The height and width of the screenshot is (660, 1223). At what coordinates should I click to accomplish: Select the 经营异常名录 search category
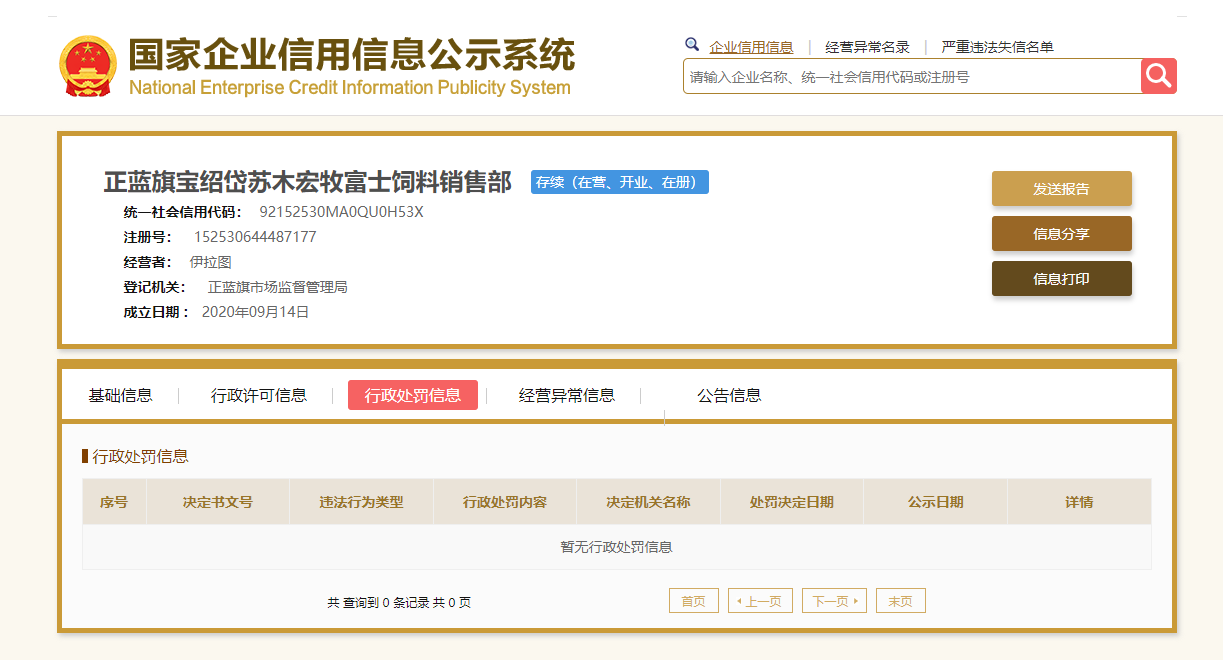(x=867, y=47)
